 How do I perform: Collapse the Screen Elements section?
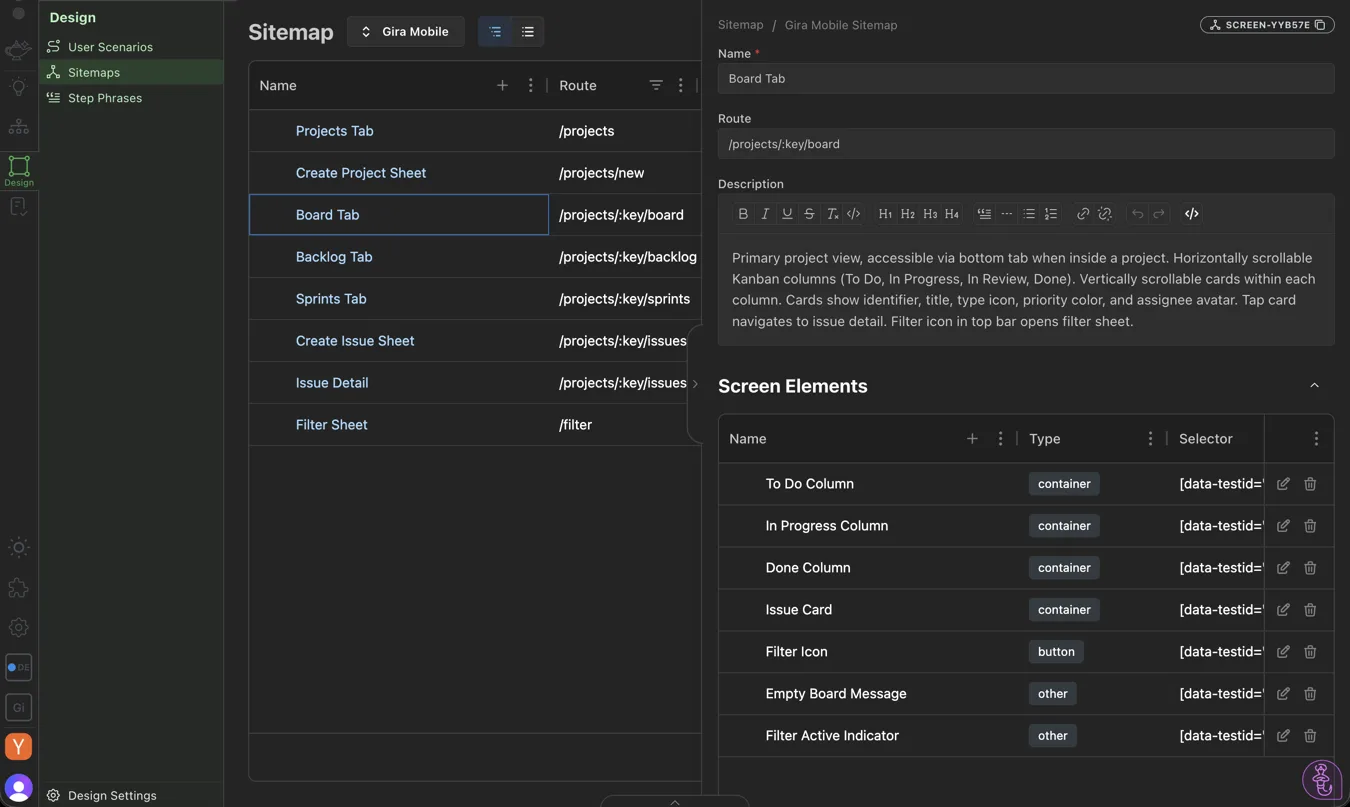(x=1314, y=386)
